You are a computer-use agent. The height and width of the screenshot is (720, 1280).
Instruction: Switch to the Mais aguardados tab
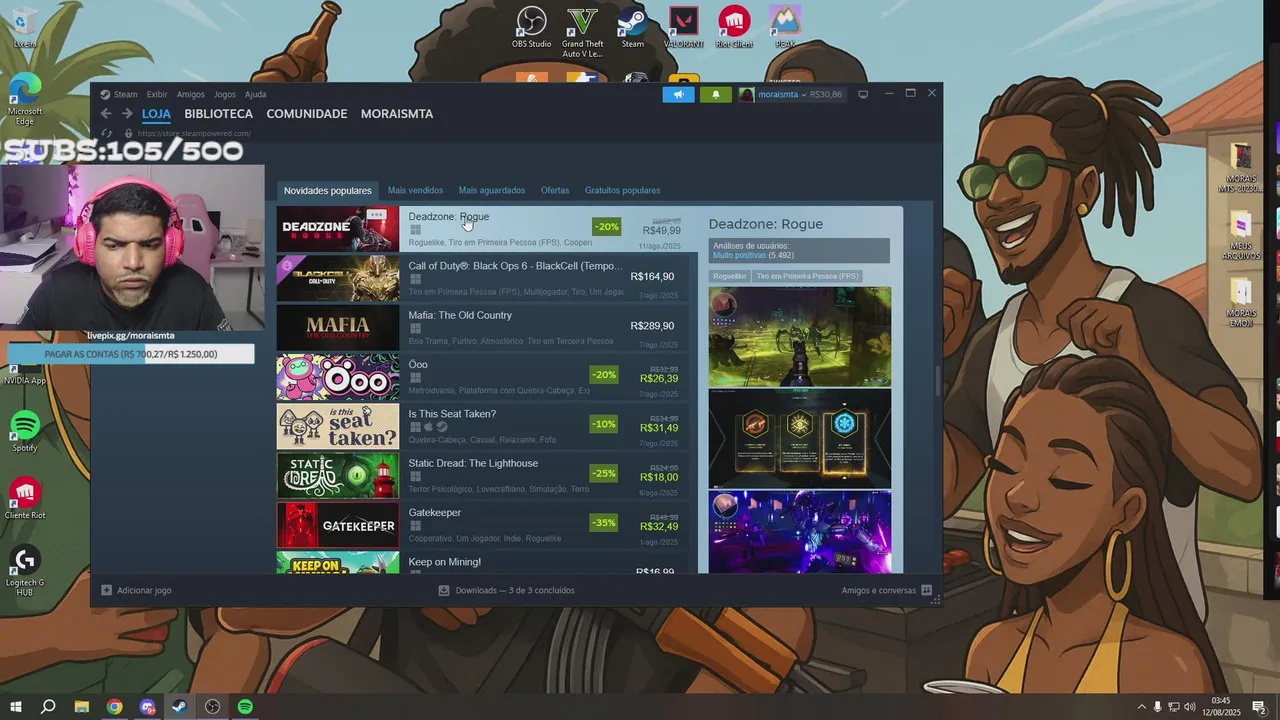point(491,190)
